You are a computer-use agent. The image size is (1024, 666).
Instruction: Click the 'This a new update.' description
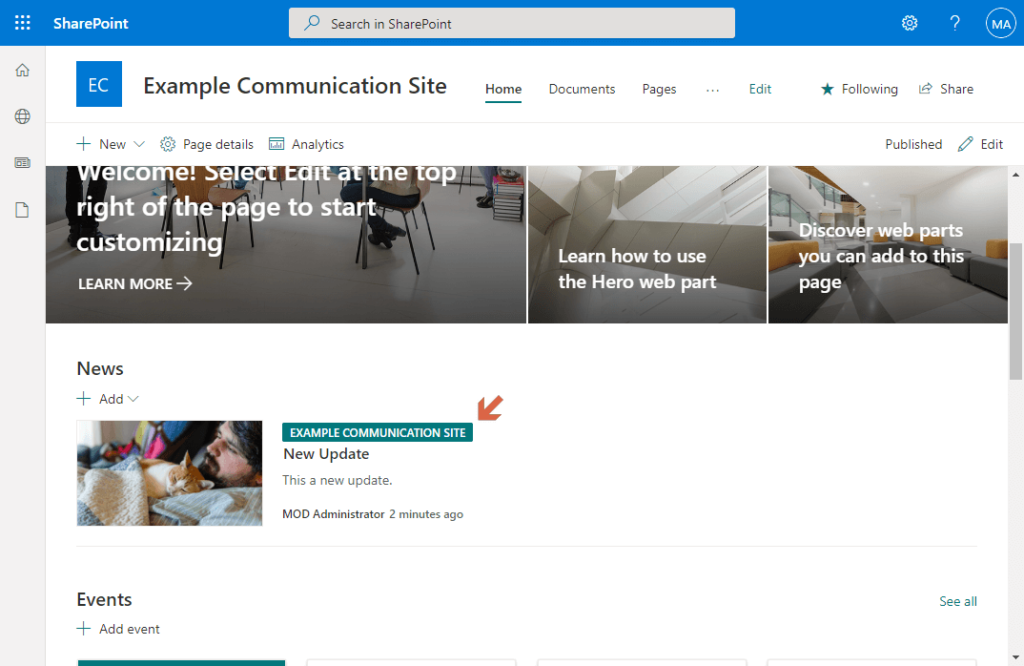click(337, 480)
